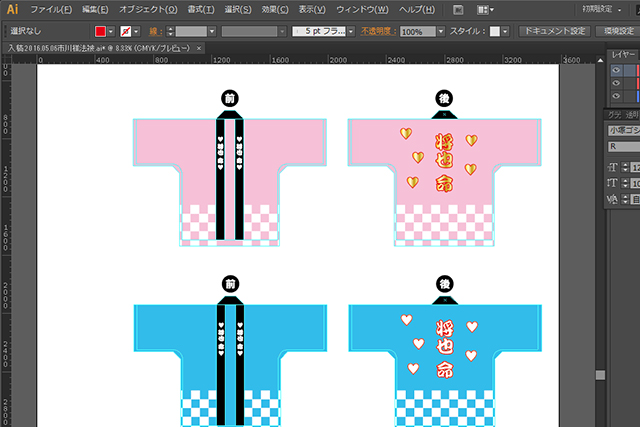Click the 将也命 white text on blue happi
This screenshot has width=640, height=427.
coord(444,349)
